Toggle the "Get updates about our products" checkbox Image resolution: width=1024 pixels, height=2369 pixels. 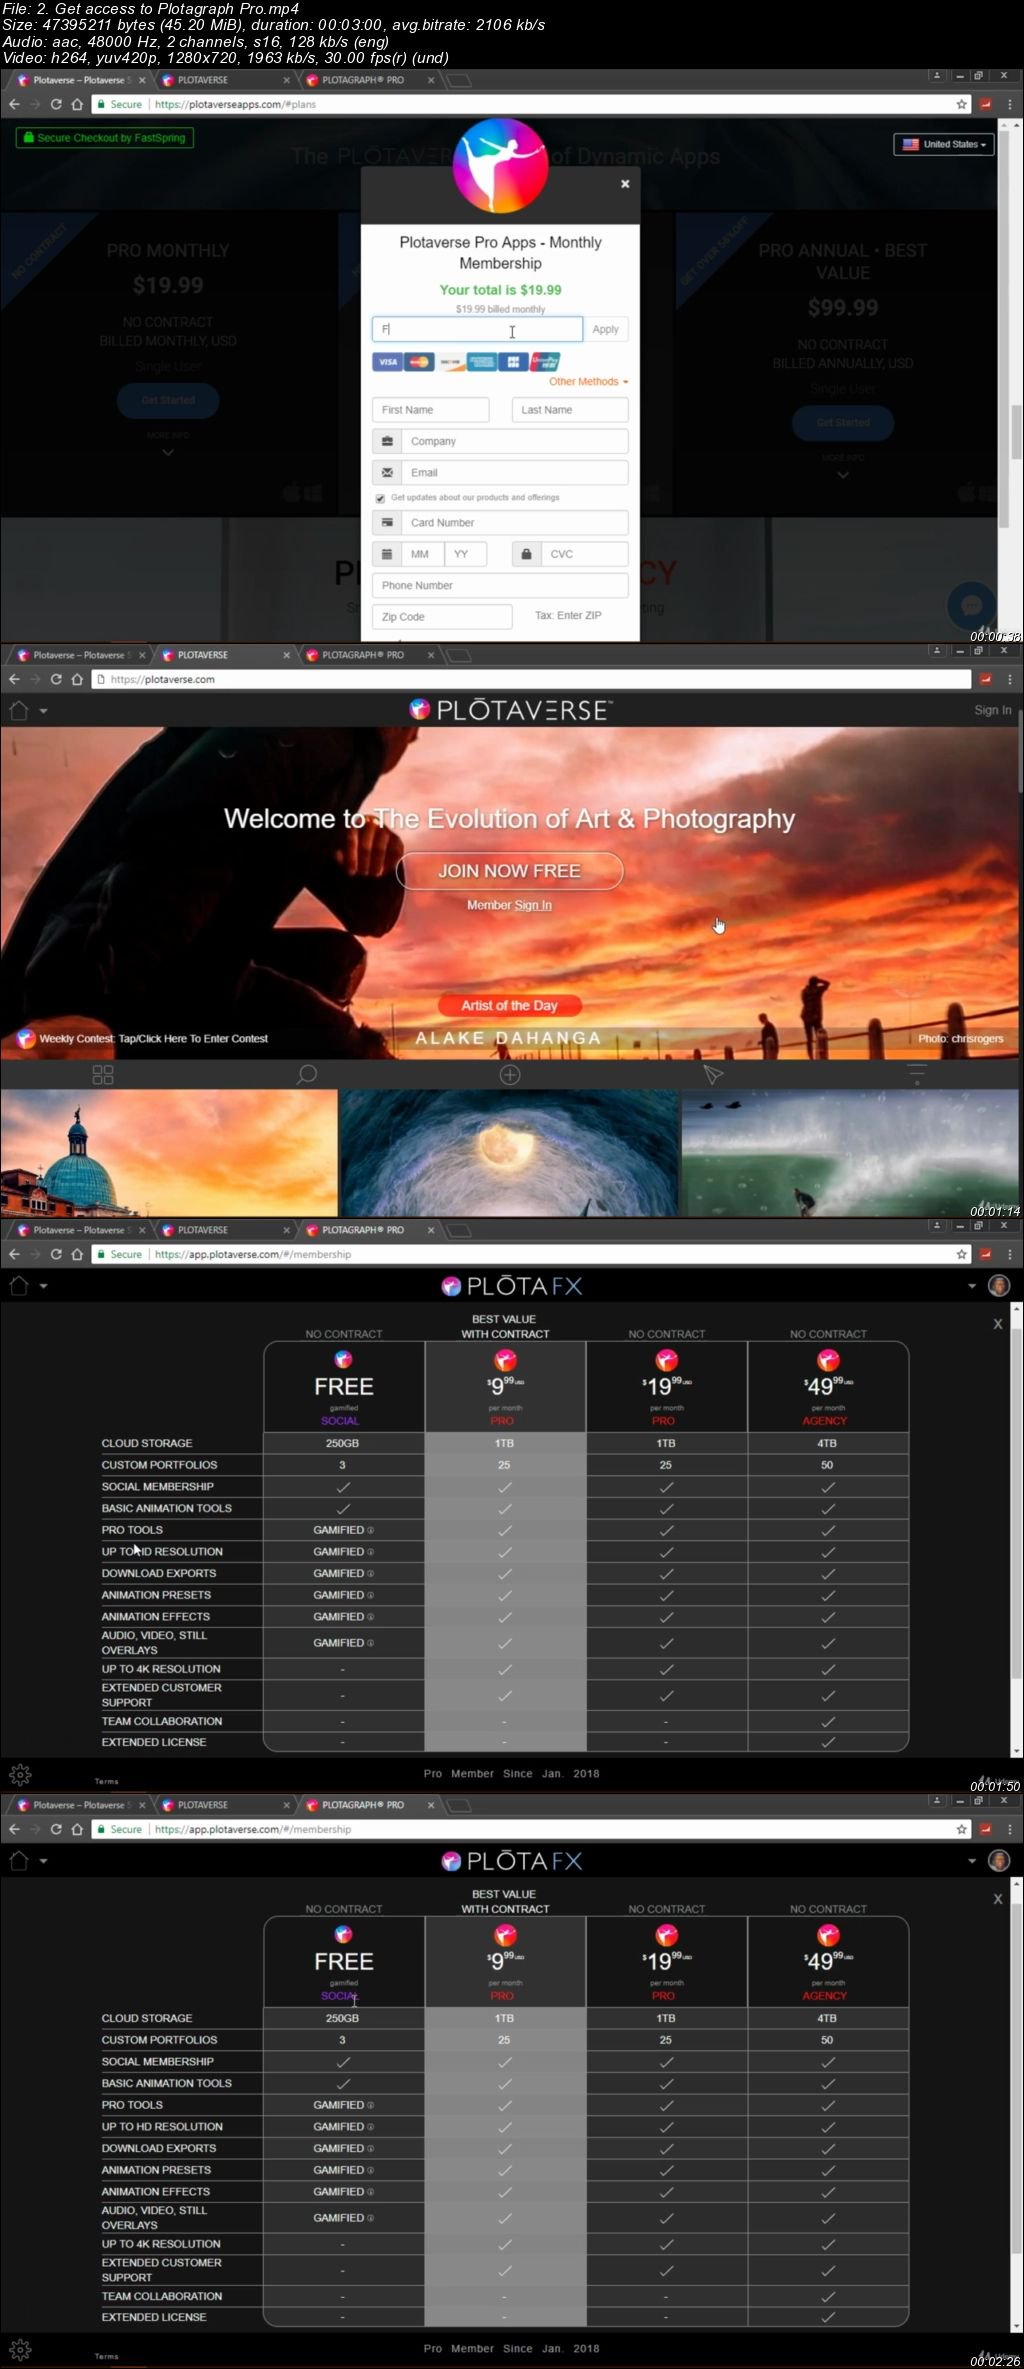click(380, 498)
